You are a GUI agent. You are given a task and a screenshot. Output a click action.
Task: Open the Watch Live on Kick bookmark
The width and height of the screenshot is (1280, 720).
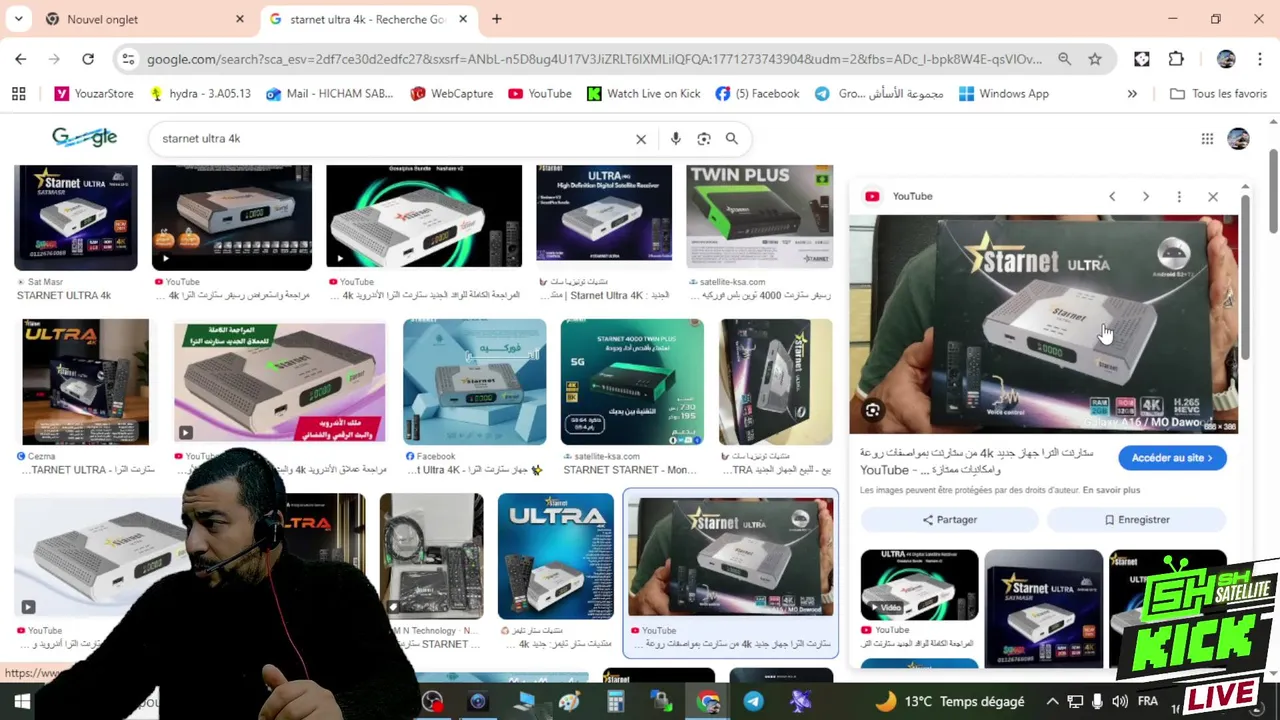(643, 94)
